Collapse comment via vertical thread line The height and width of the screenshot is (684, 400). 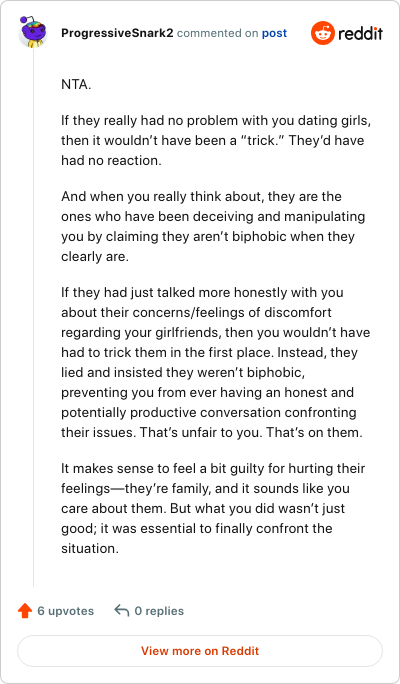34,318
